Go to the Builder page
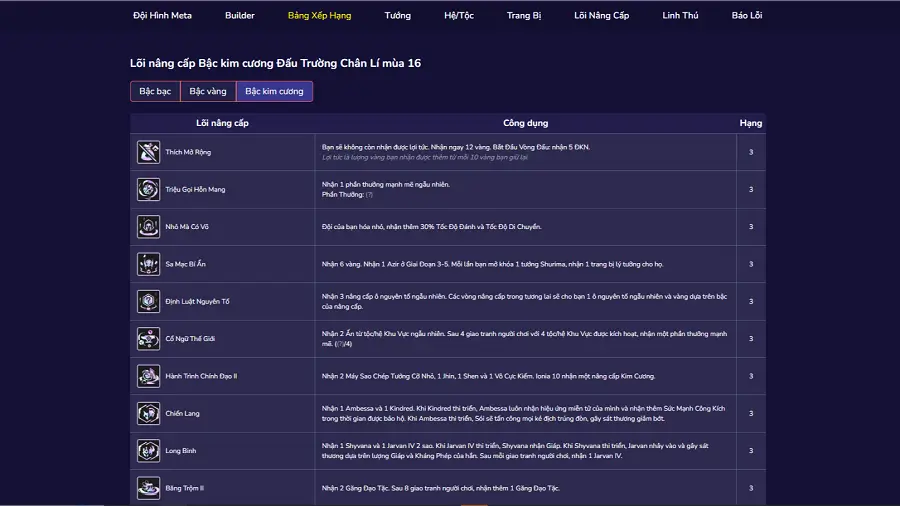The width and height of the screenshot is (900, 506). (x=239, y=16)
